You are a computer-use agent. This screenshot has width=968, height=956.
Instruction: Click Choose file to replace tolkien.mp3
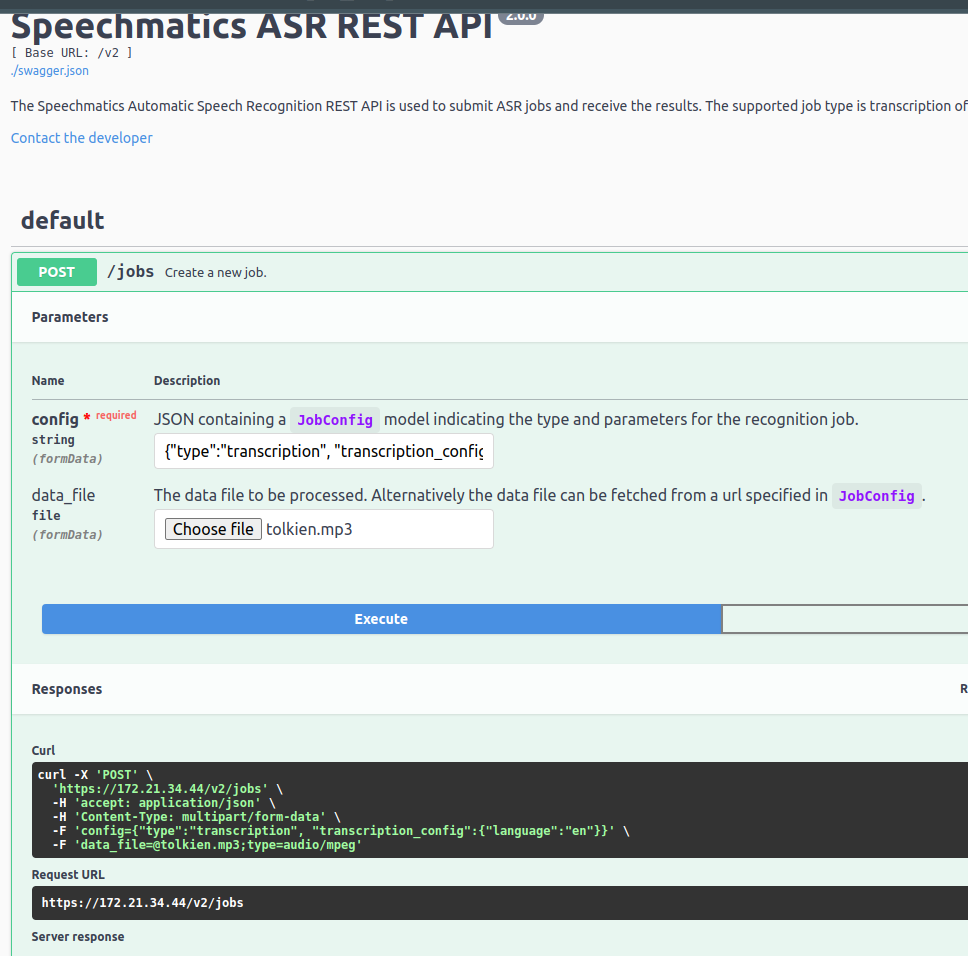point(213,529)
